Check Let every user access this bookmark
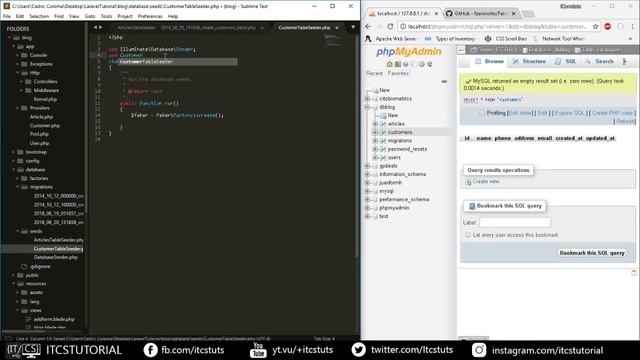The width and height of the screenshot is (640, 360). pos(468,235)
